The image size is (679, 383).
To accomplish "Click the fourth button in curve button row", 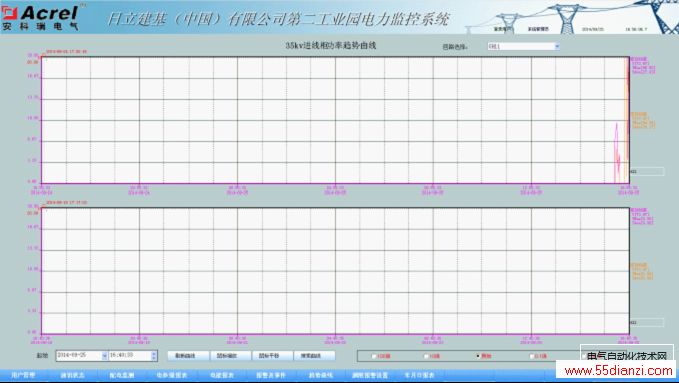I will [x=313, y=356].
